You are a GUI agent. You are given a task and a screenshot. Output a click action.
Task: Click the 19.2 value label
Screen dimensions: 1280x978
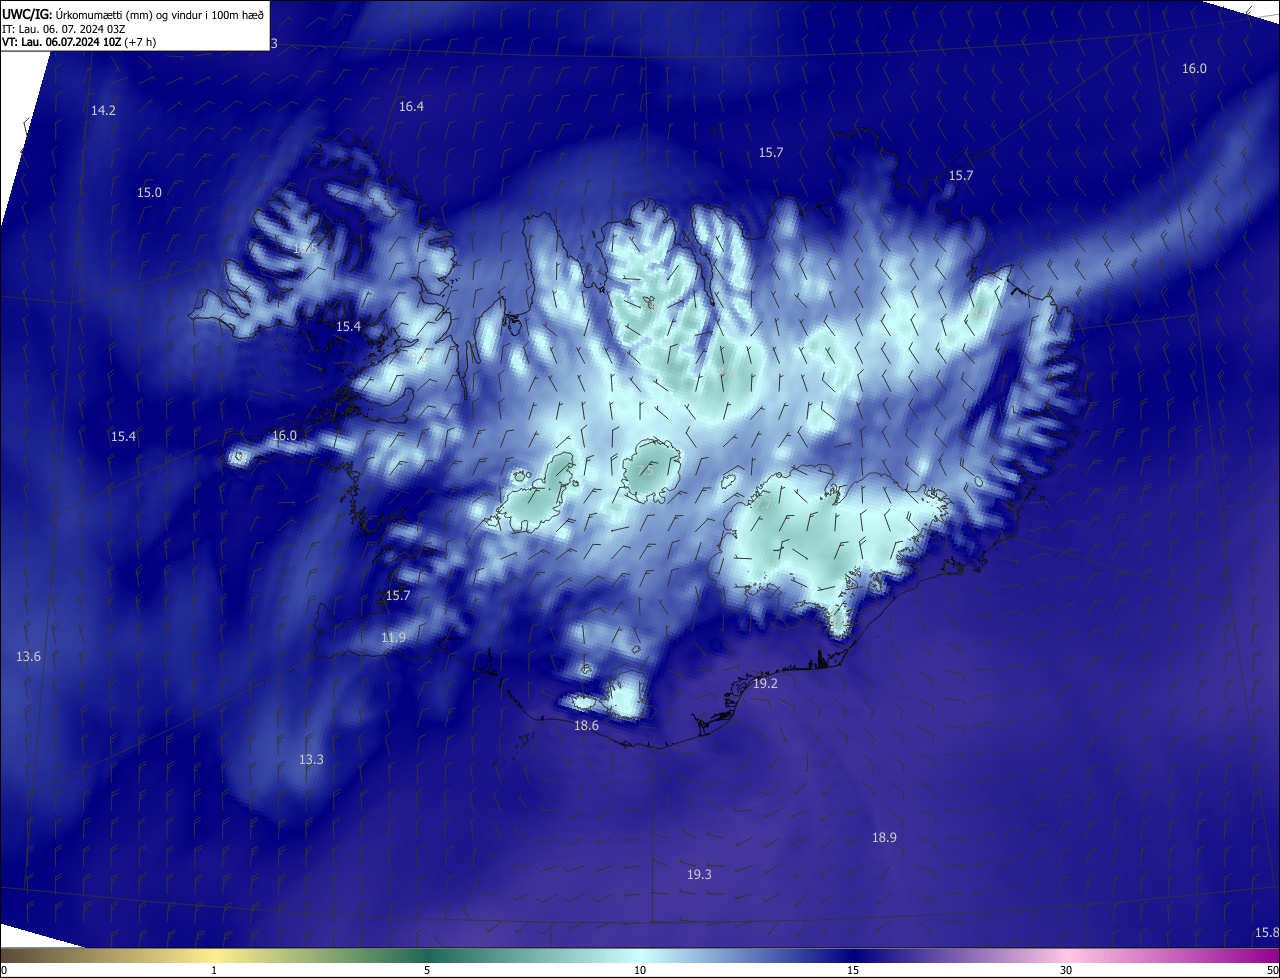pyautogui.click(x=765, y=684)
